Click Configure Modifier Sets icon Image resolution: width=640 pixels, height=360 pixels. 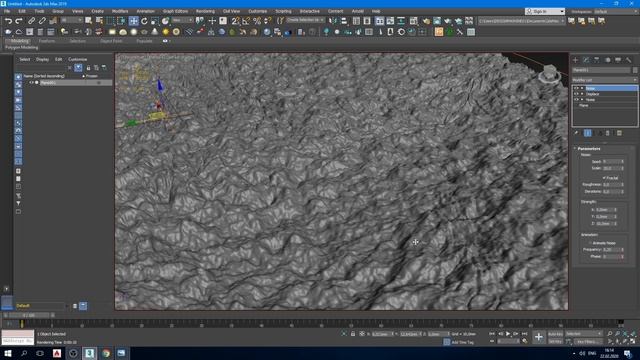[x=619, y=133]
